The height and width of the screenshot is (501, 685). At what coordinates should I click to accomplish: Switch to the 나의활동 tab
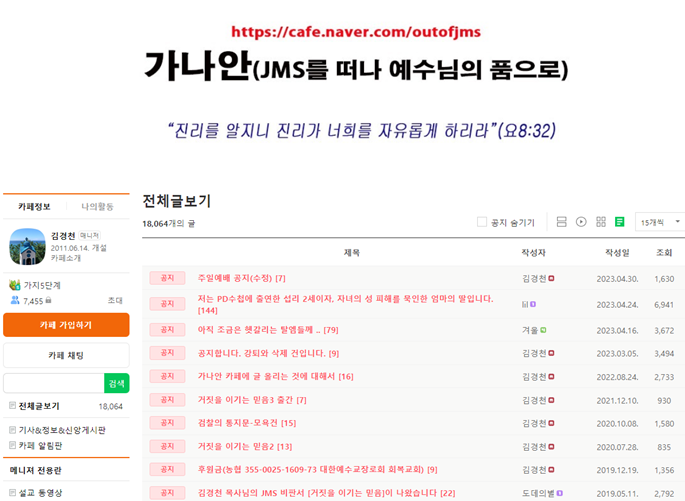[x=97, y=206]
